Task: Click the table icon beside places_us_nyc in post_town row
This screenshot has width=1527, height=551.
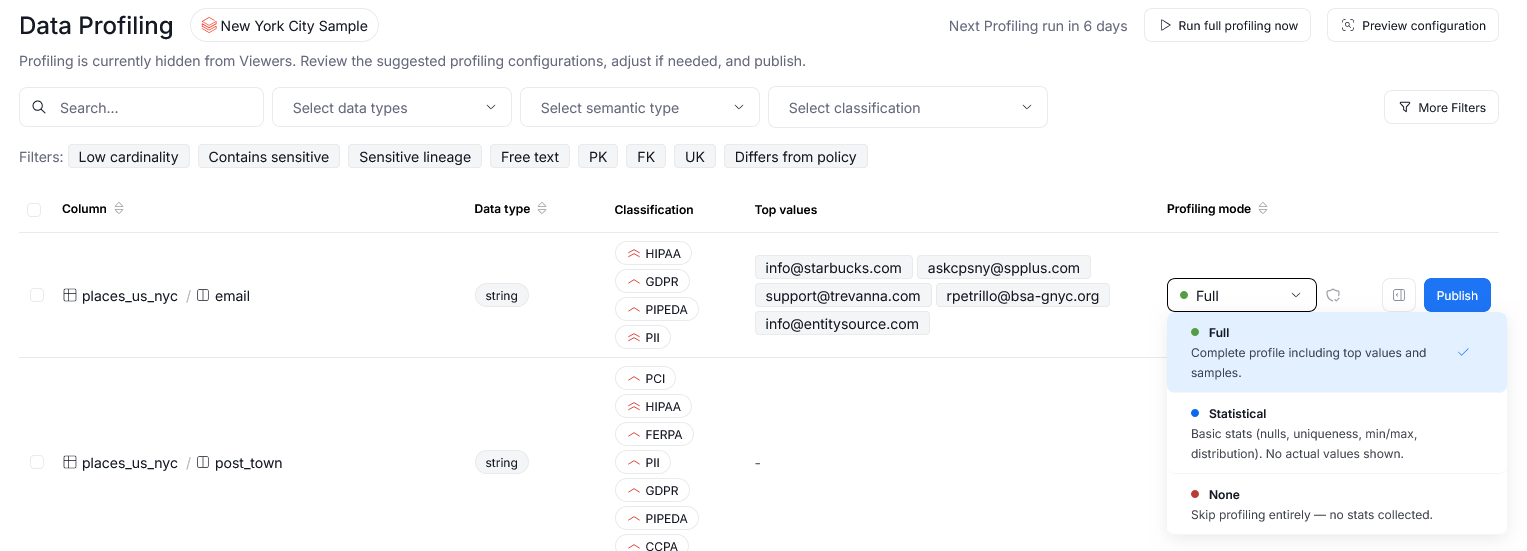Action: (x=70, y=463)
